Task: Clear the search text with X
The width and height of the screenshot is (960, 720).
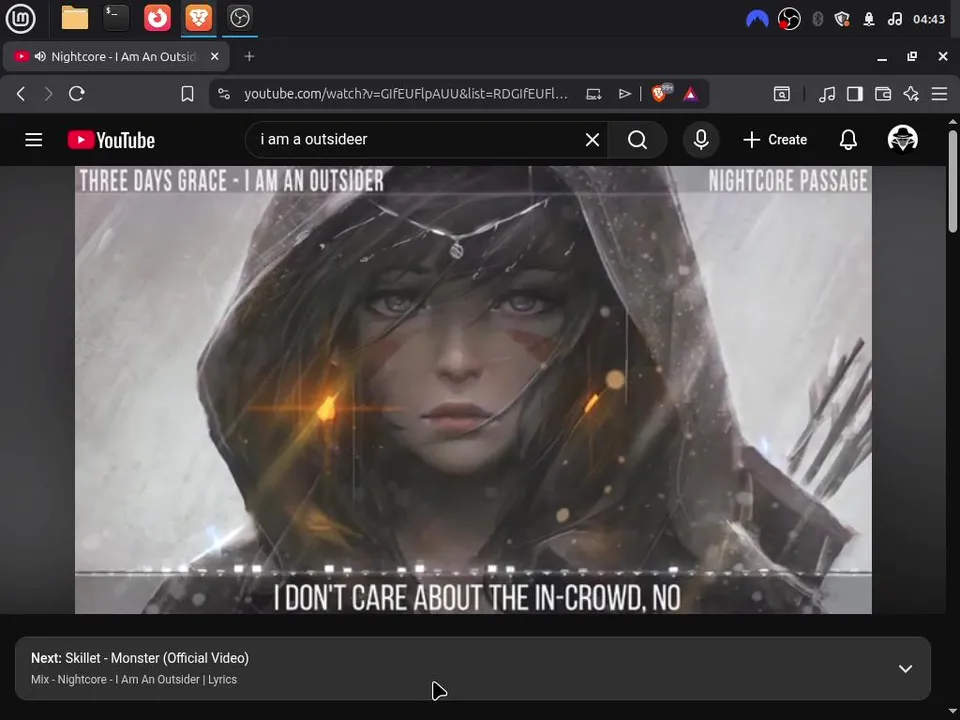Action: 592,140
